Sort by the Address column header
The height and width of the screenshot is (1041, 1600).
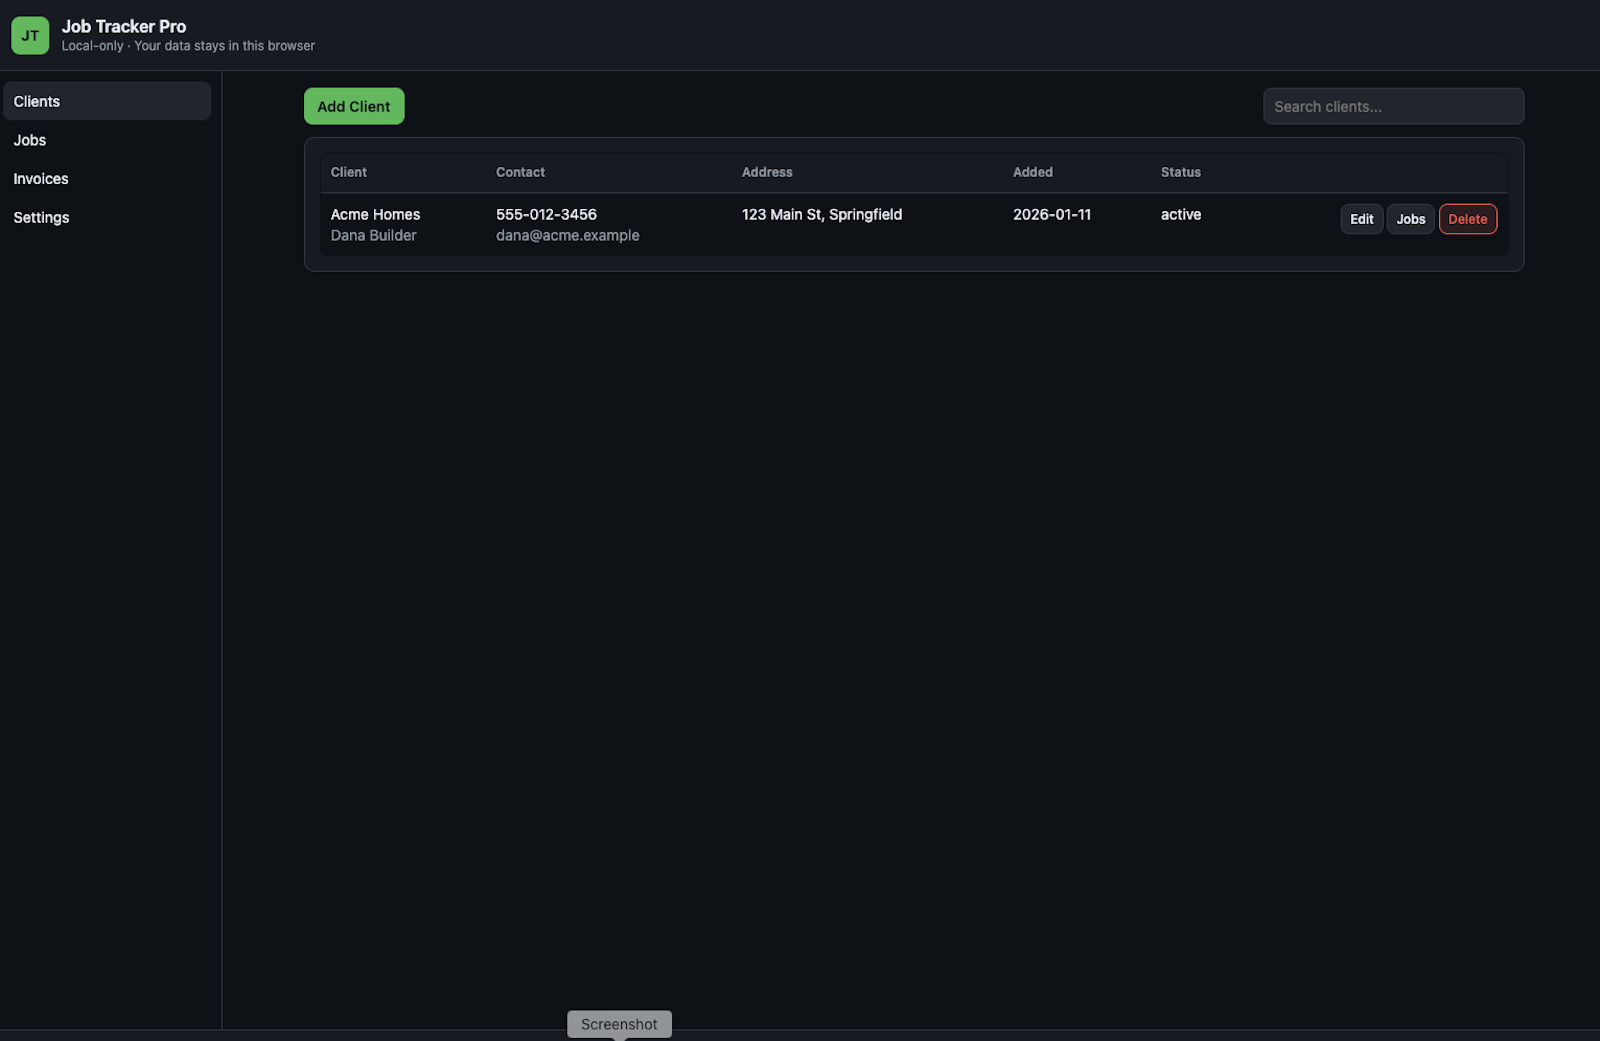767,172
